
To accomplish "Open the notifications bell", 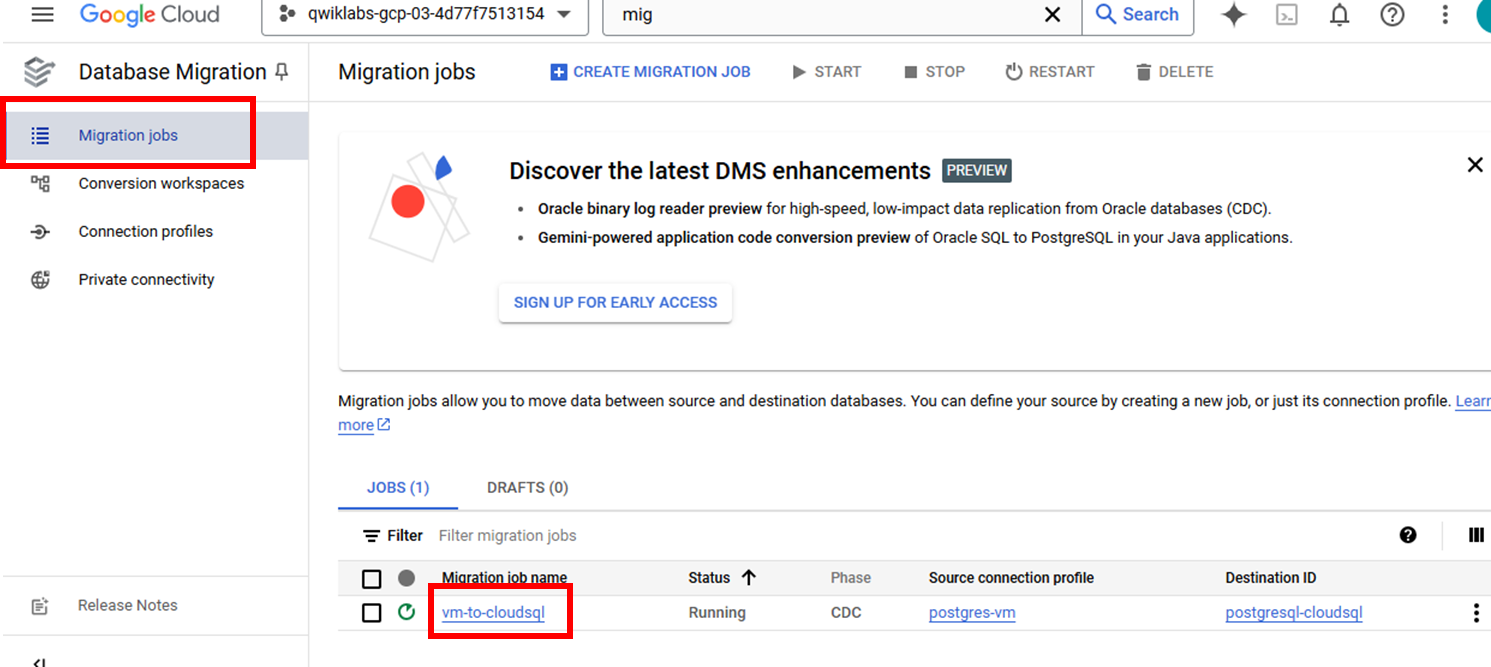I will coord(1340,15).
